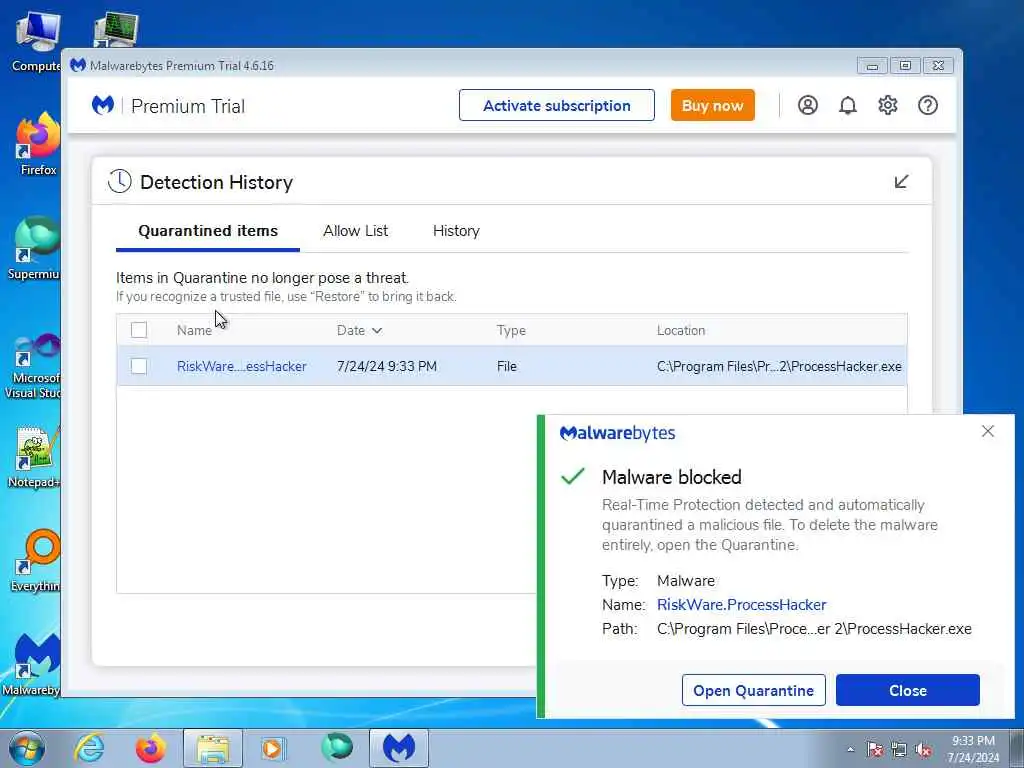
Task: Click the File type cell
Action: click(x=507, y=366)
